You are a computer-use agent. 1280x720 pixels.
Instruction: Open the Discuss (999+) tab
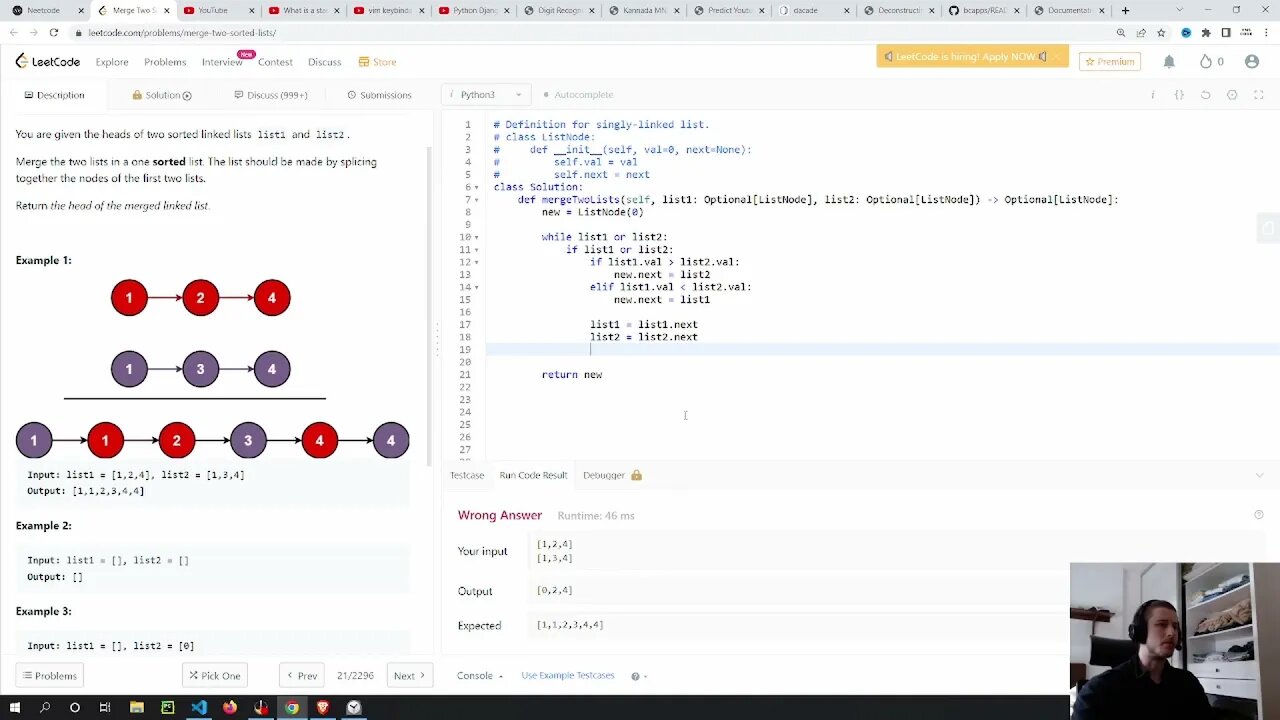(x=271, y=95)
